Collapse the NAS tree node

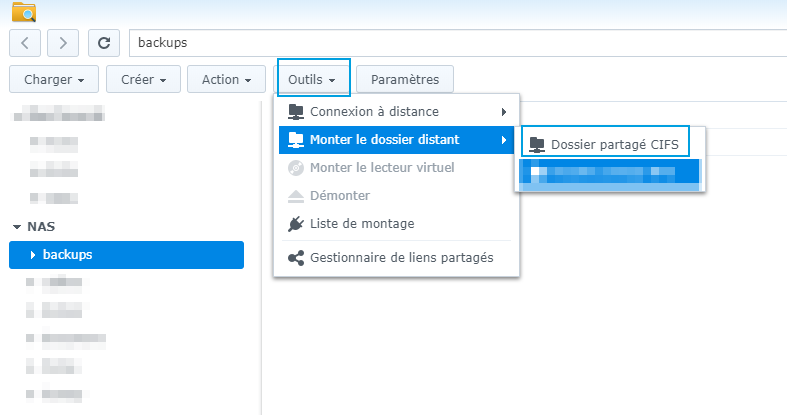17,227
